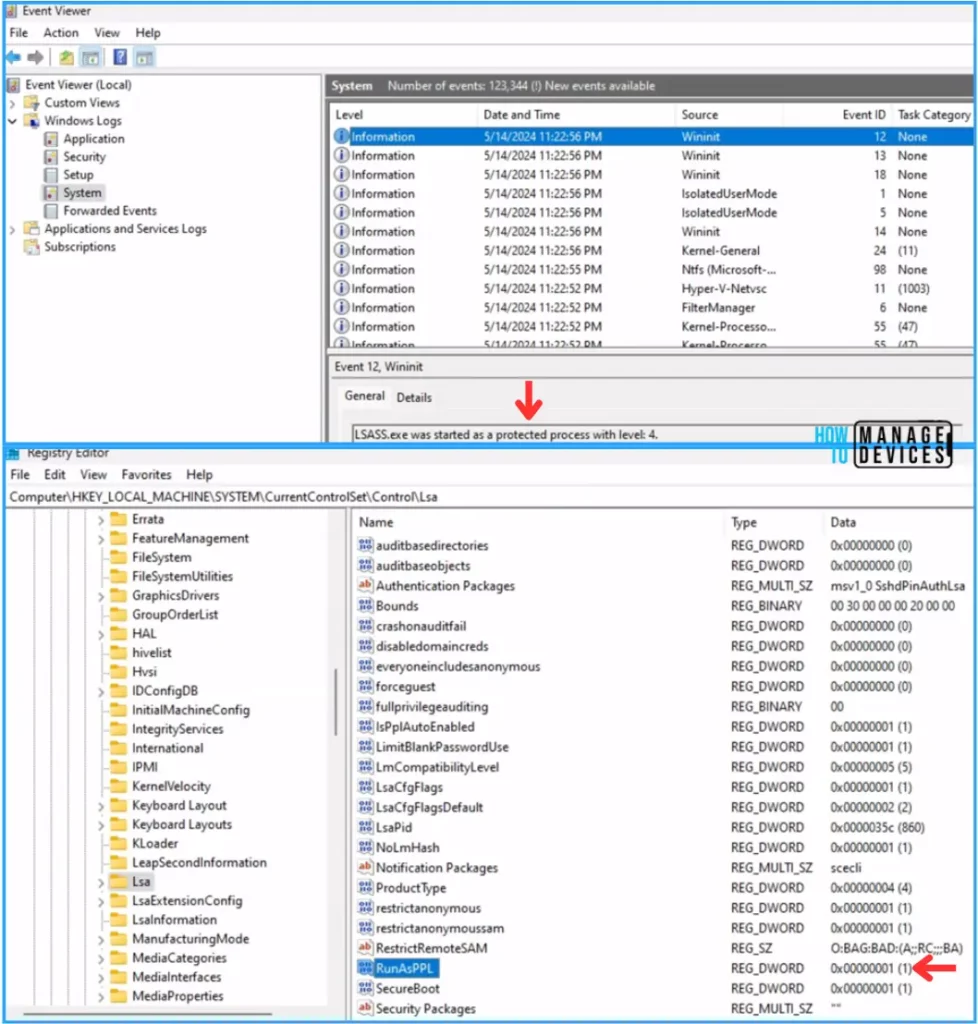The height and width of the screenshot is (1024, 978).
Task: Sort registry values by Name column
Action: [539, 522]
